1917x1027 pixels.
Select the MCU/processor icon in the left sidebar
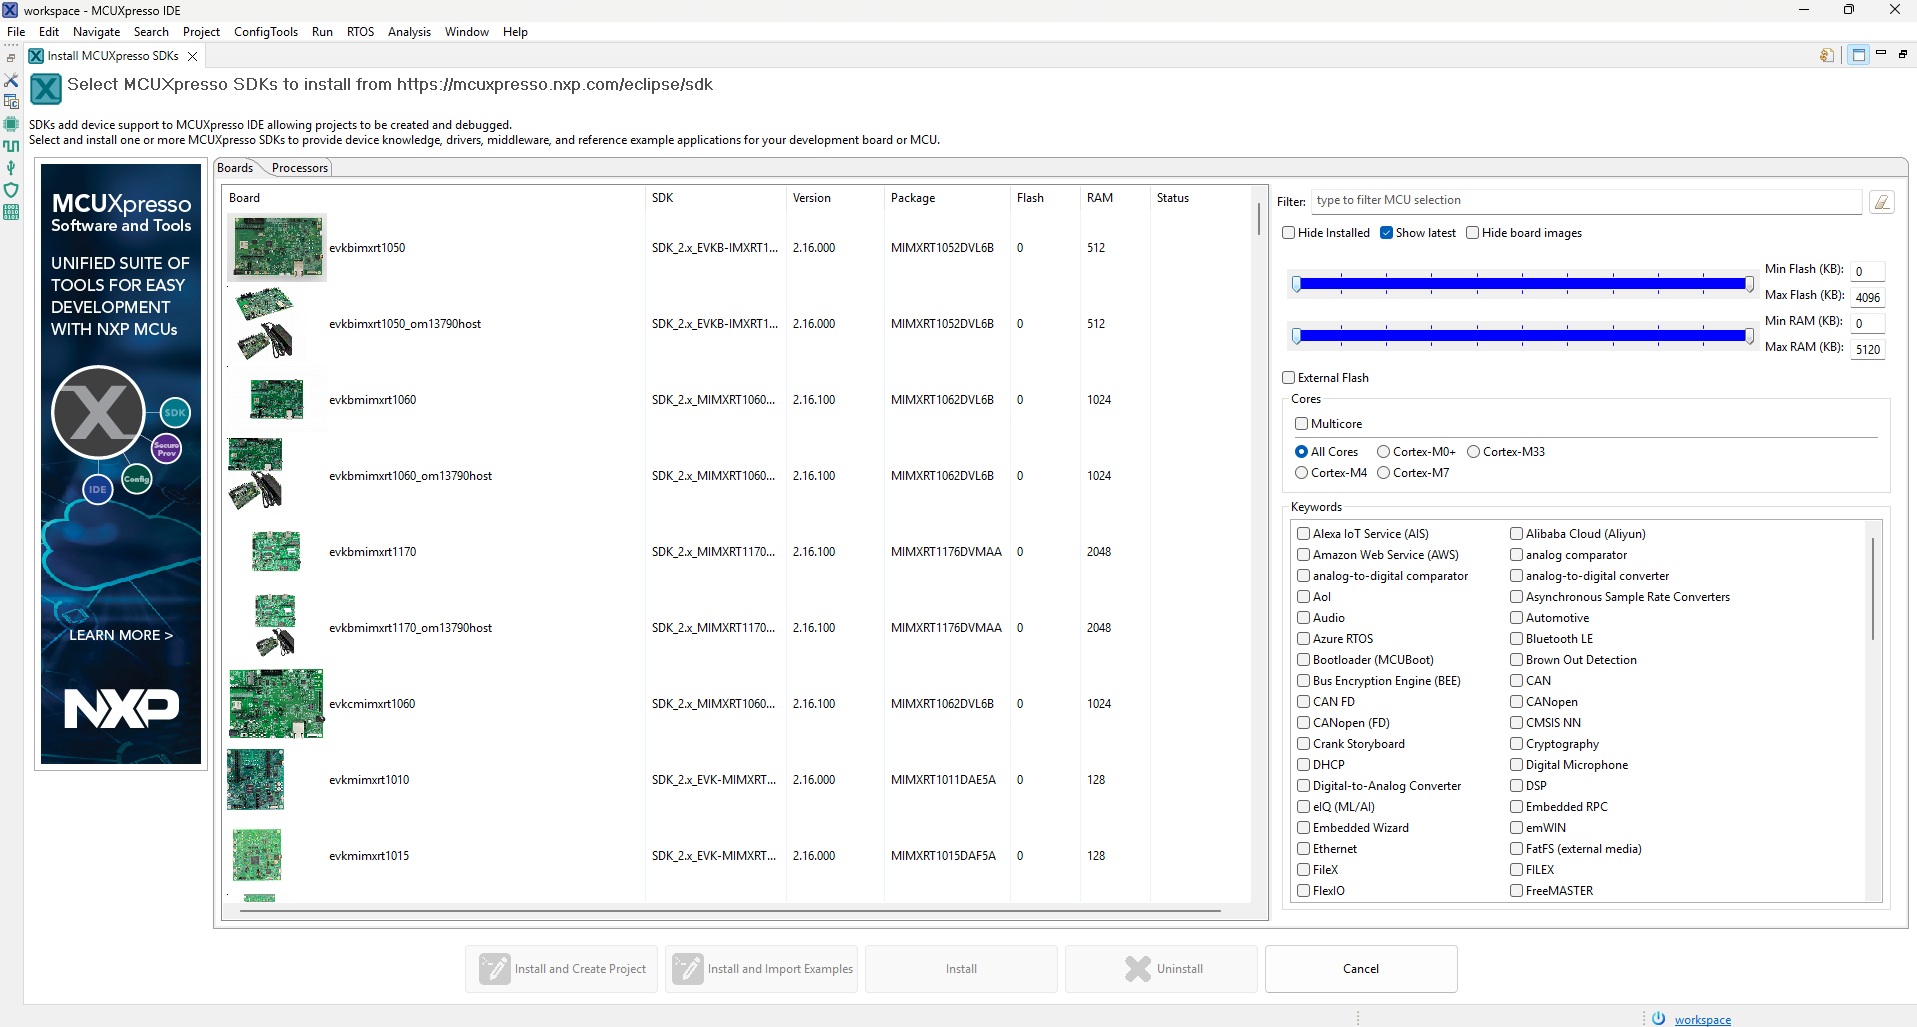11,123
